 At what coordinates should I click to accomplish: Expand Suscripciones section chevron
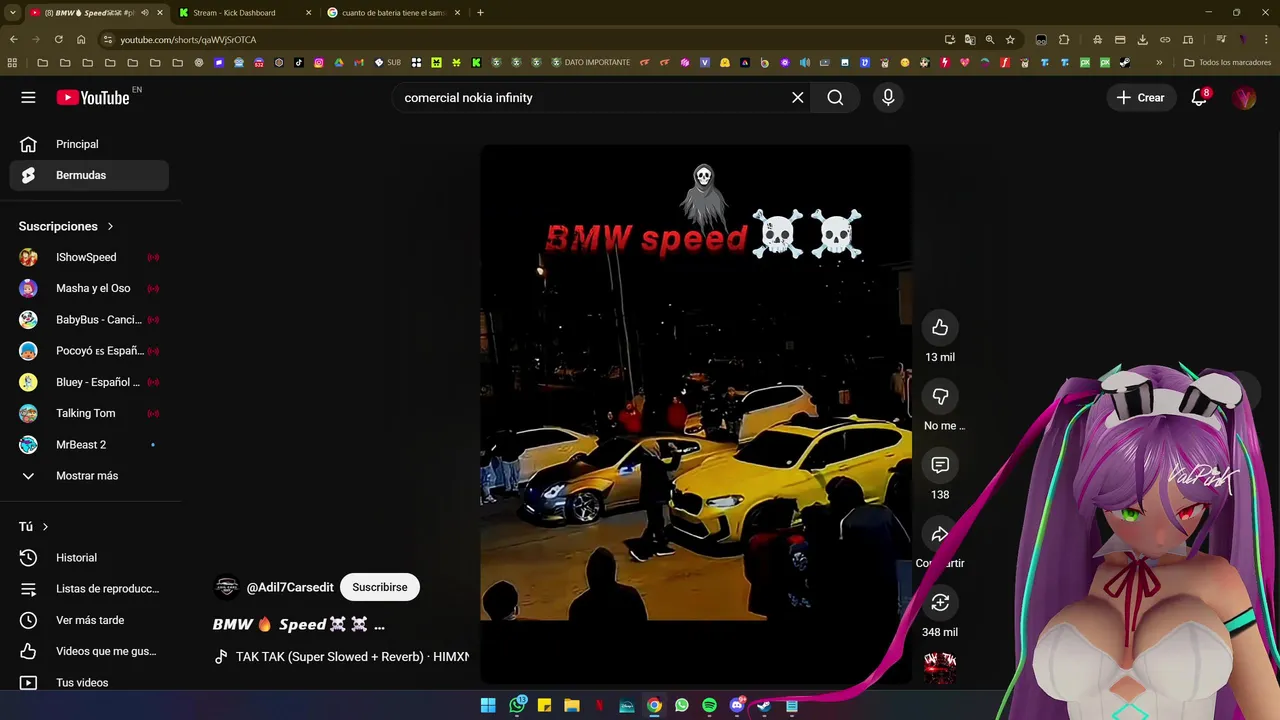tap(110, 226)
